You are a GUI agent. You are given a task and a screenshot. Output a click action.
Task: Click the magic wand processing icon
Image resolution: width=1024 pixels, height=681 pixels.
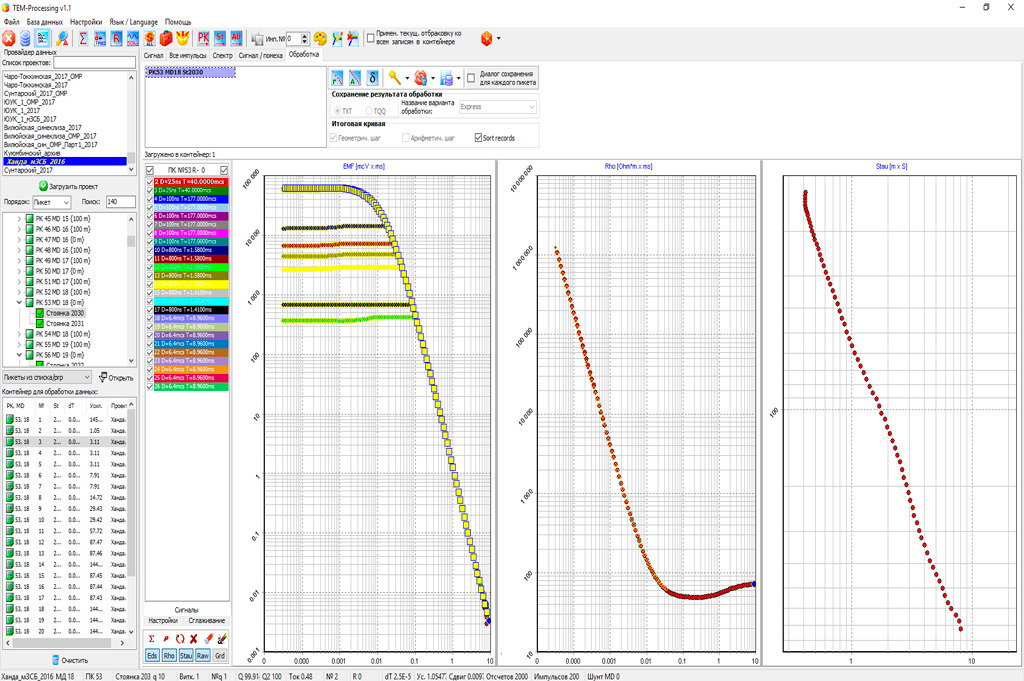pyautogui.click(x=395, y=77)
